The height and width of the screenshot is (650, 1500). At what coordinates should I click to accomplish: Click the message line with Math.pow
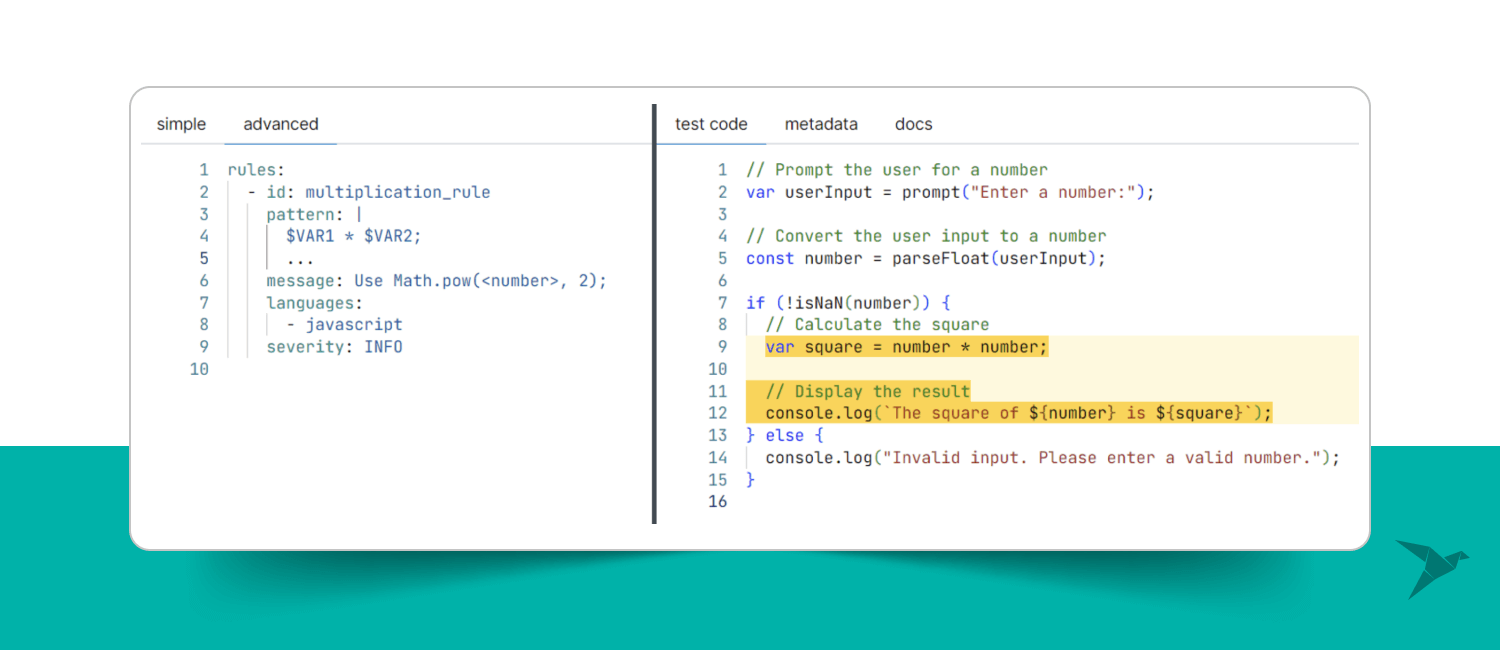[x=436, y=281]
